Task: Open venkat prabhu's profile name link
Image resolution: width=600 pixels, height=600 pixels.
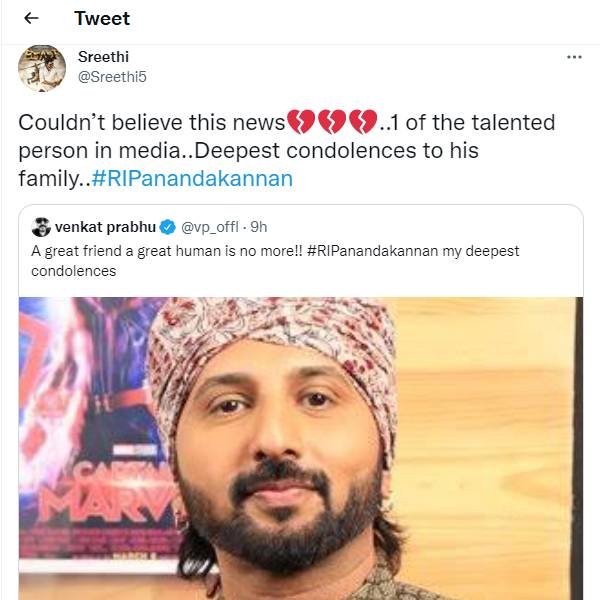Action: pos(106,227)
